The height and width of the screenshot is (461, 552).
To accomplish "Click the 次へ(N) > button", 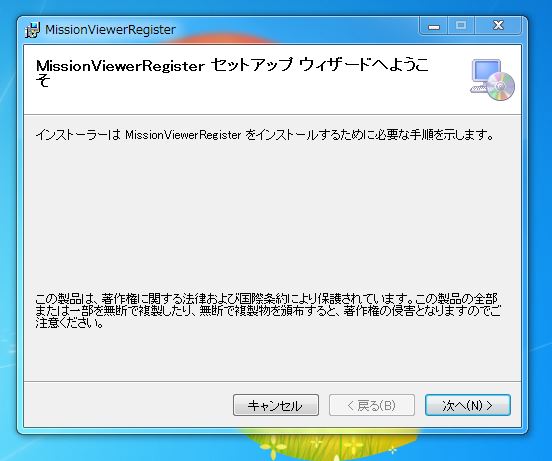I will tap(468, 405).
